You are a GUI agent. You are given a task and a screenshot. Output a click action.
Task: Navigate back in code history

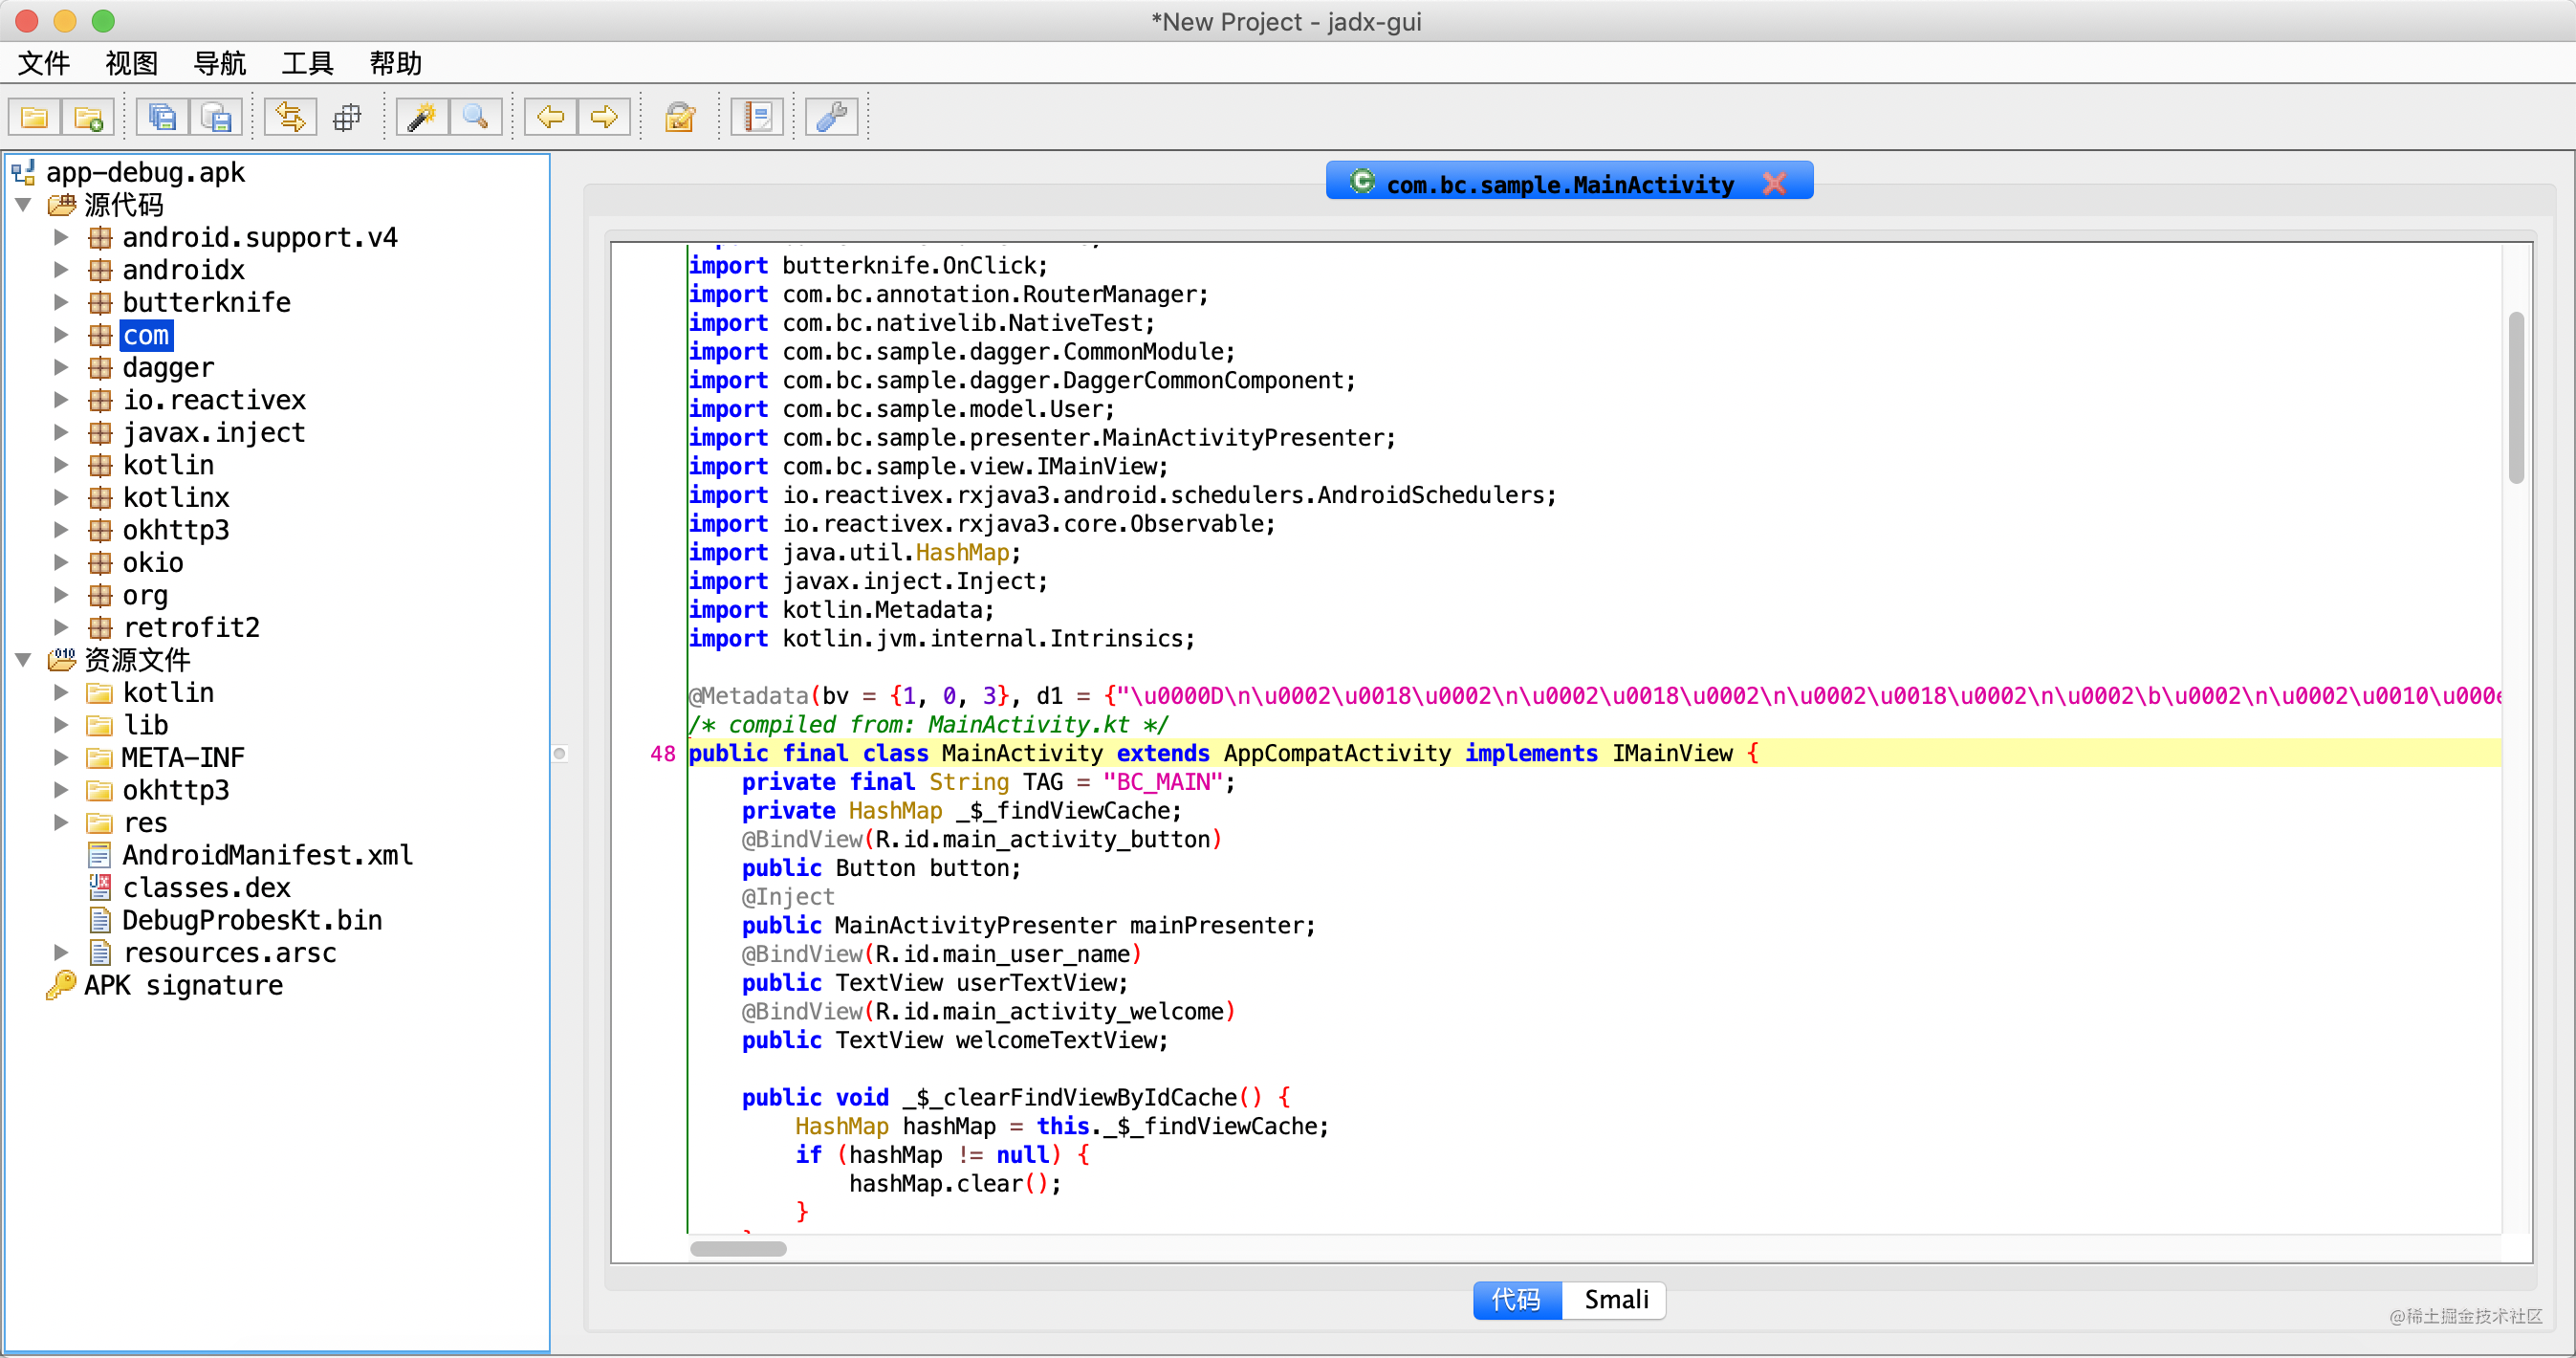click(549, 116)
